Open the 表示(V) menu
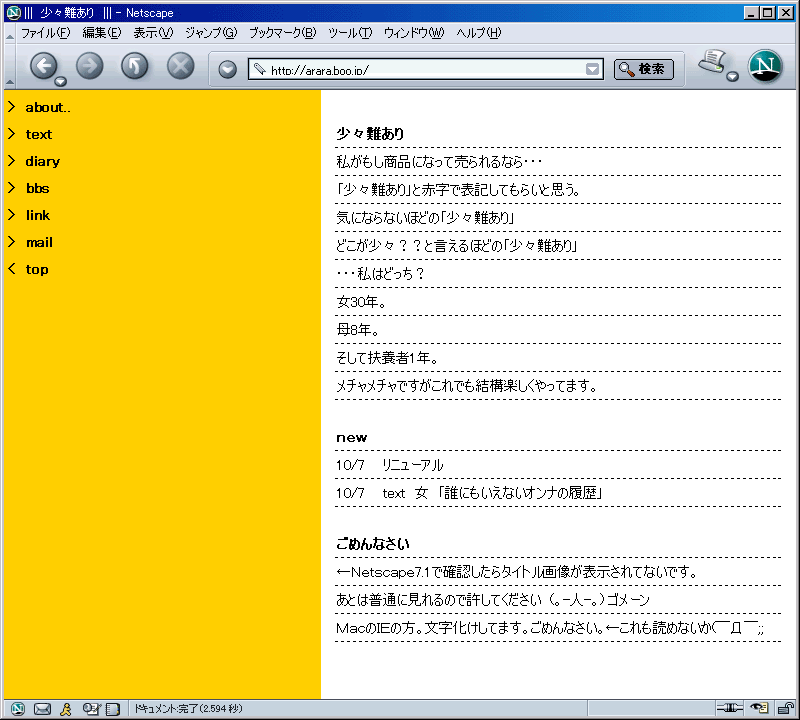The width and height of the screenshot is (800, 720). [153, 33]
